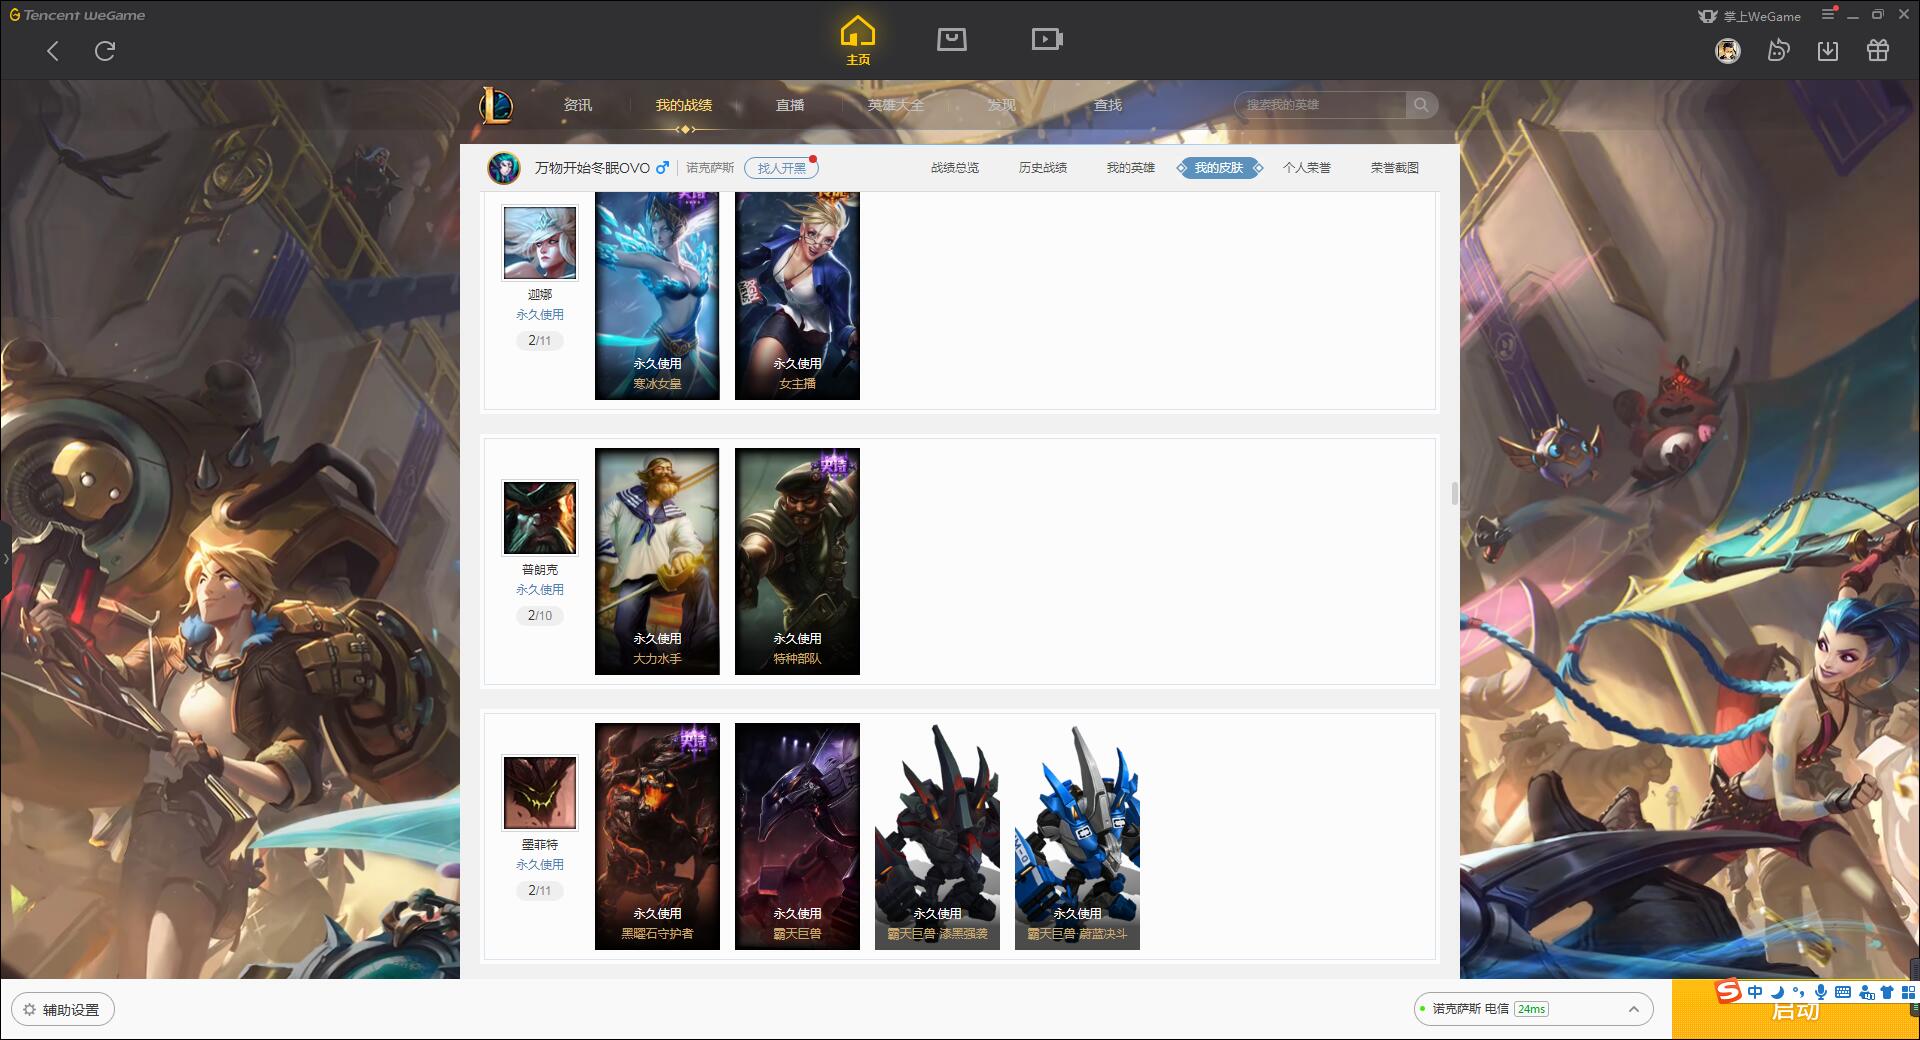Screen dimensions: 1920x1040
Task: Open the 掌上WeGame mobile app link
Action: pyautogui.click(x=1749, y=16)
